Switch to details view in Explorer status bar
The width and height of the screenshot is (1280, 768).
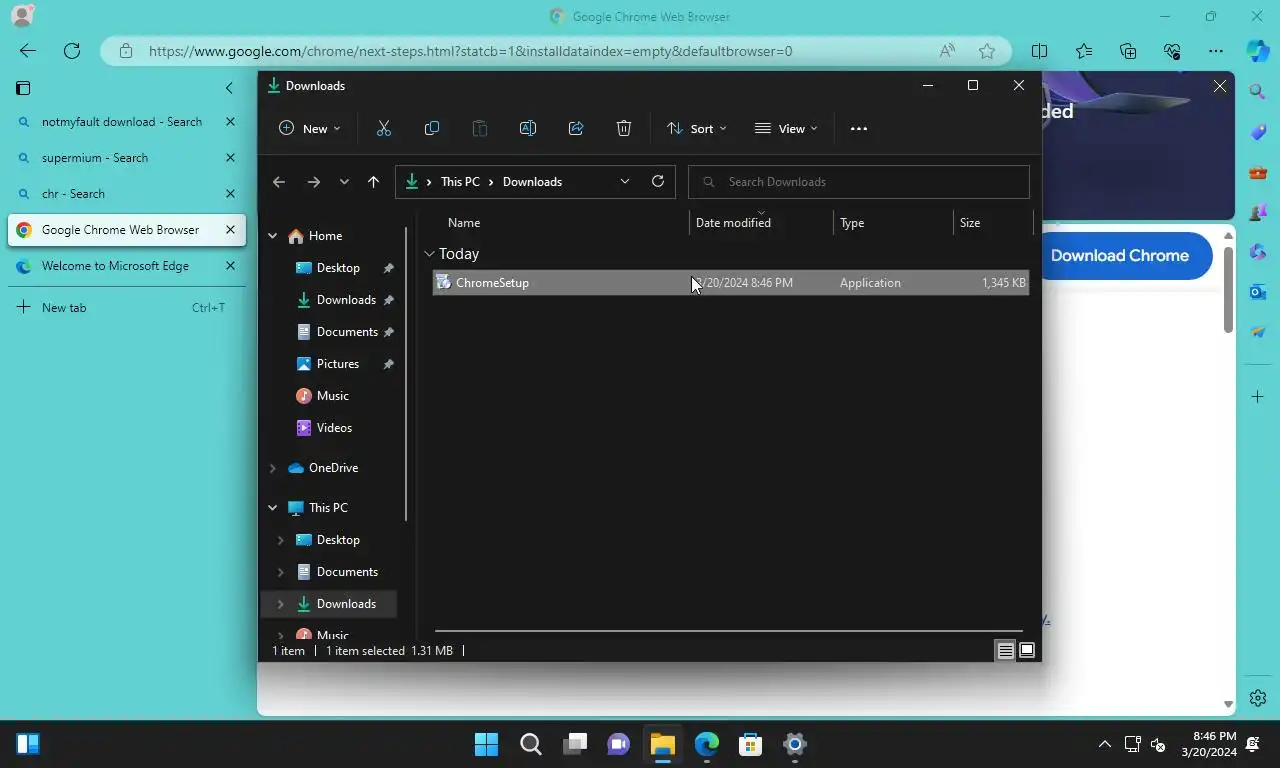tap(1005, 651)
